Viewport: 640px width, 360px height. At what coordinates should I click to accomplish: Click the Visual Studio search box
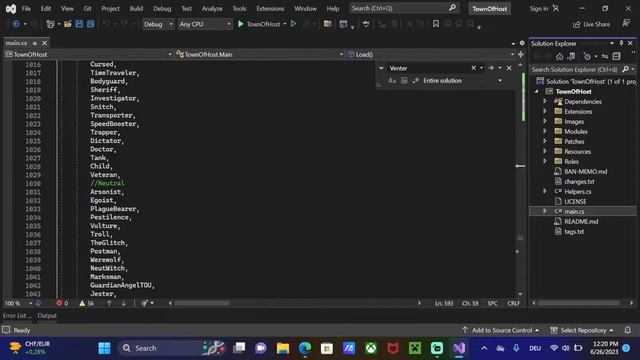coord(404,8)
